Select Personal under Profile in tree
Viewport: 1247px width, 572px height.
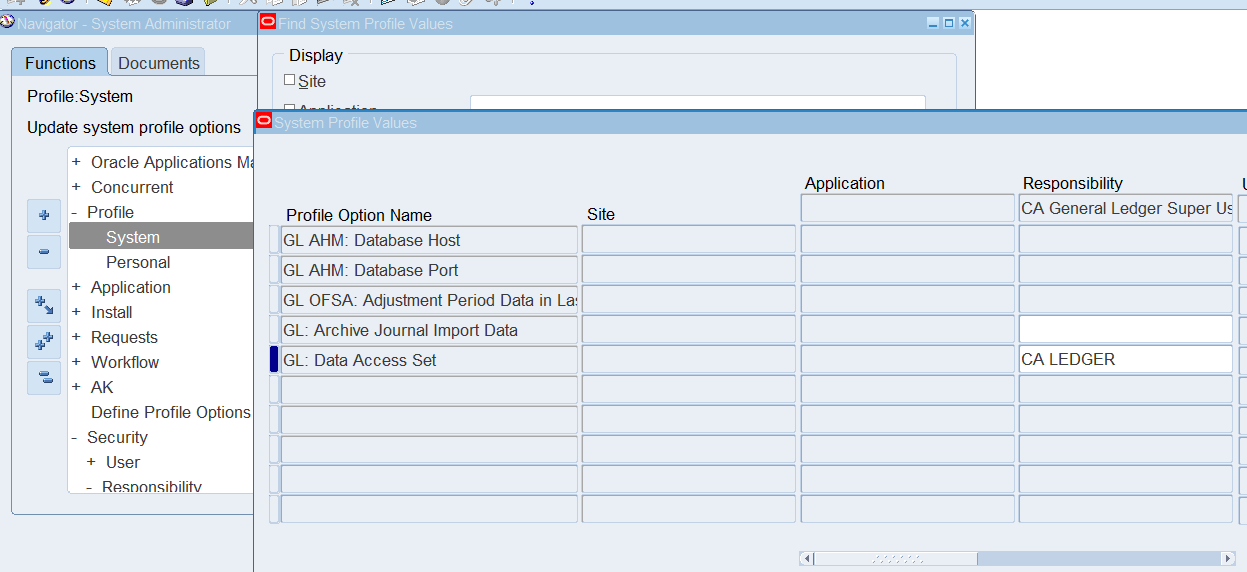pyautogui.click(x=138, y=262)
